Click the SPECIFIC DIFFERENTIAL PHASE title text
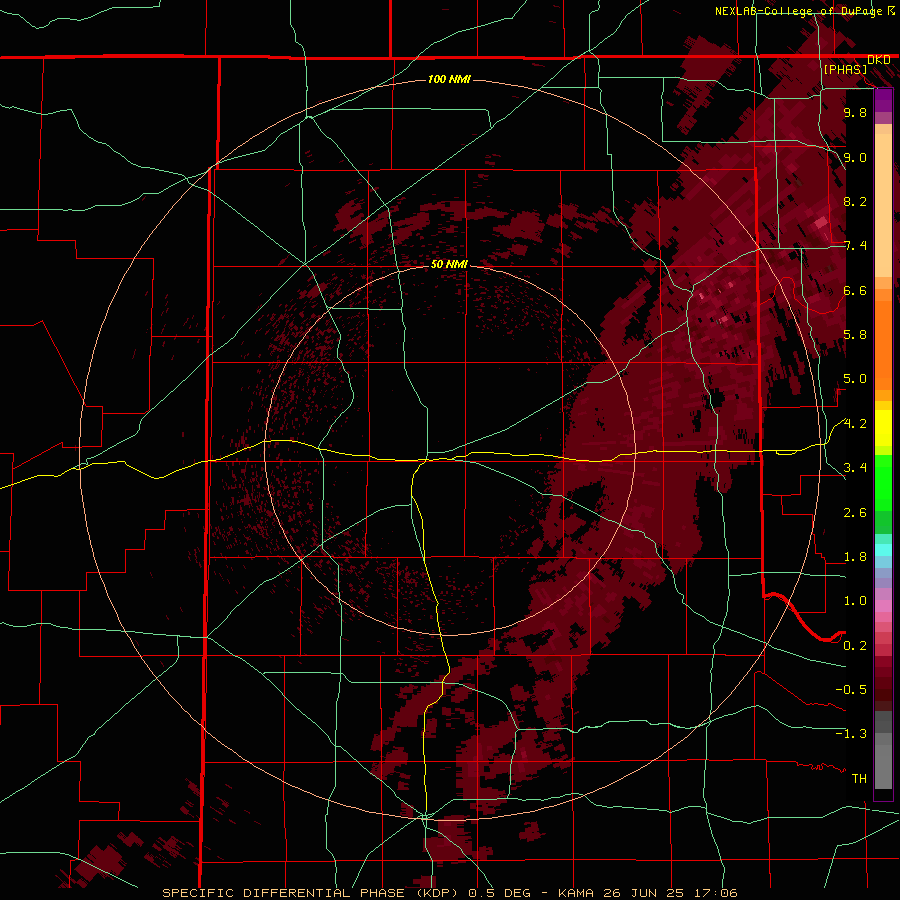Image resolution: width=900 pixels, height=900 pixels. click(x=282, y=893)
